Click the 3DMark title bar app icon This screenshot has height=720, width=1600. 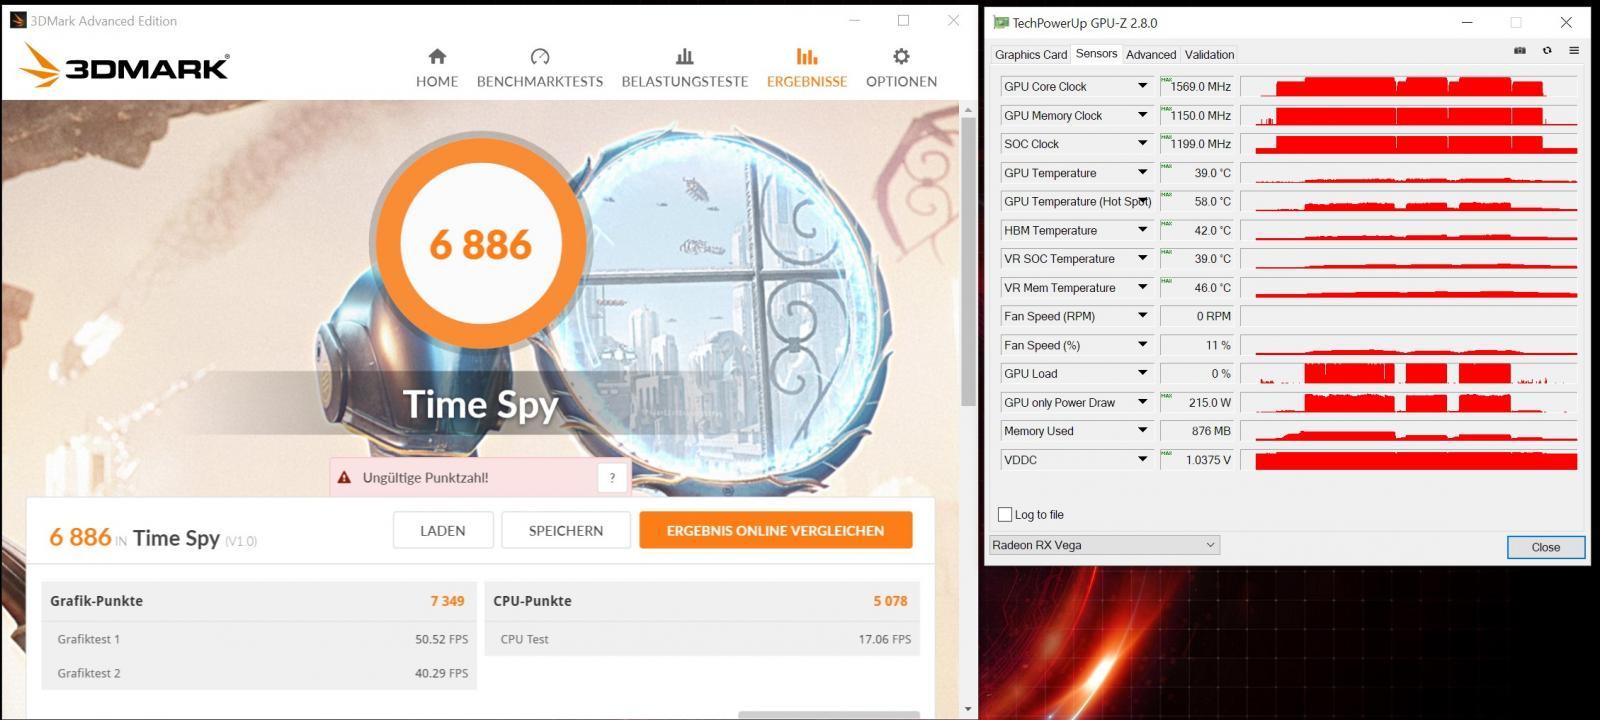click(17, 20)
